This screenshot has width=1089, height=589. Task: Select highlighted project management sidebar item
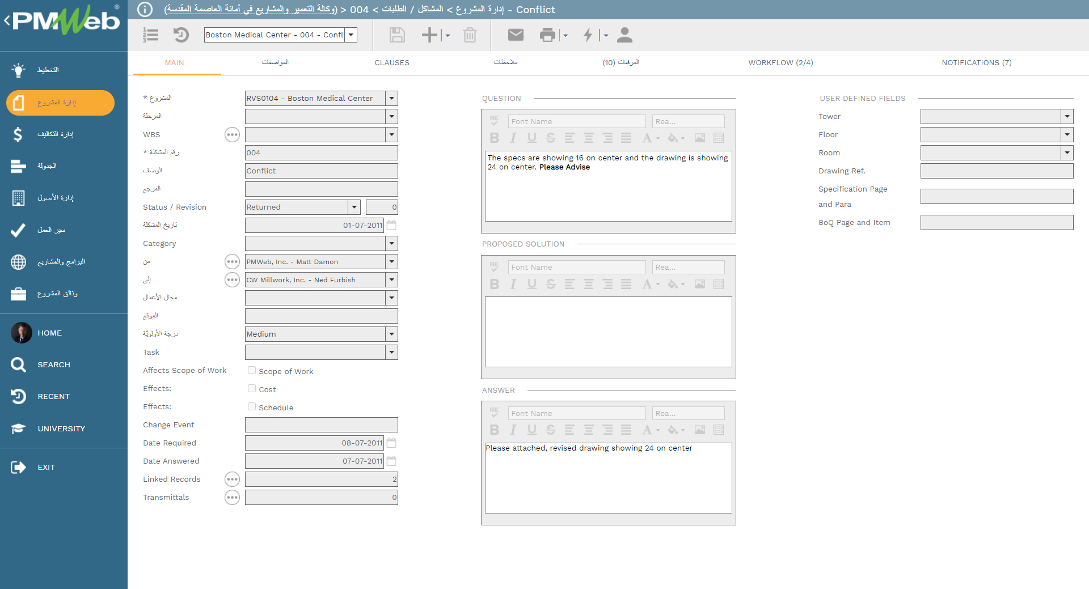click(60, 103)
